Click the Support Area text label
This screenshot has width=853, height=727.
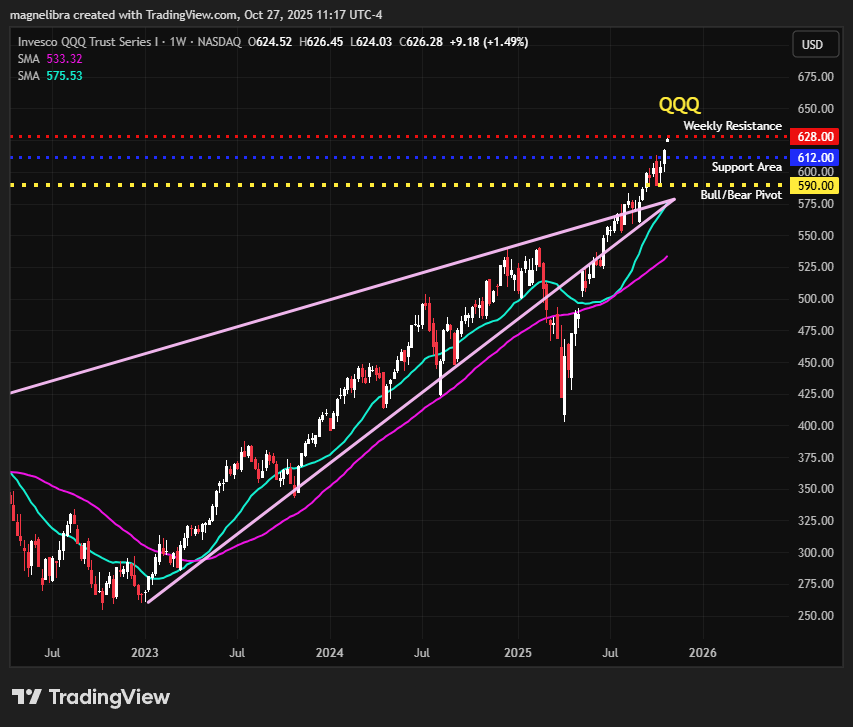click(746, 167)
